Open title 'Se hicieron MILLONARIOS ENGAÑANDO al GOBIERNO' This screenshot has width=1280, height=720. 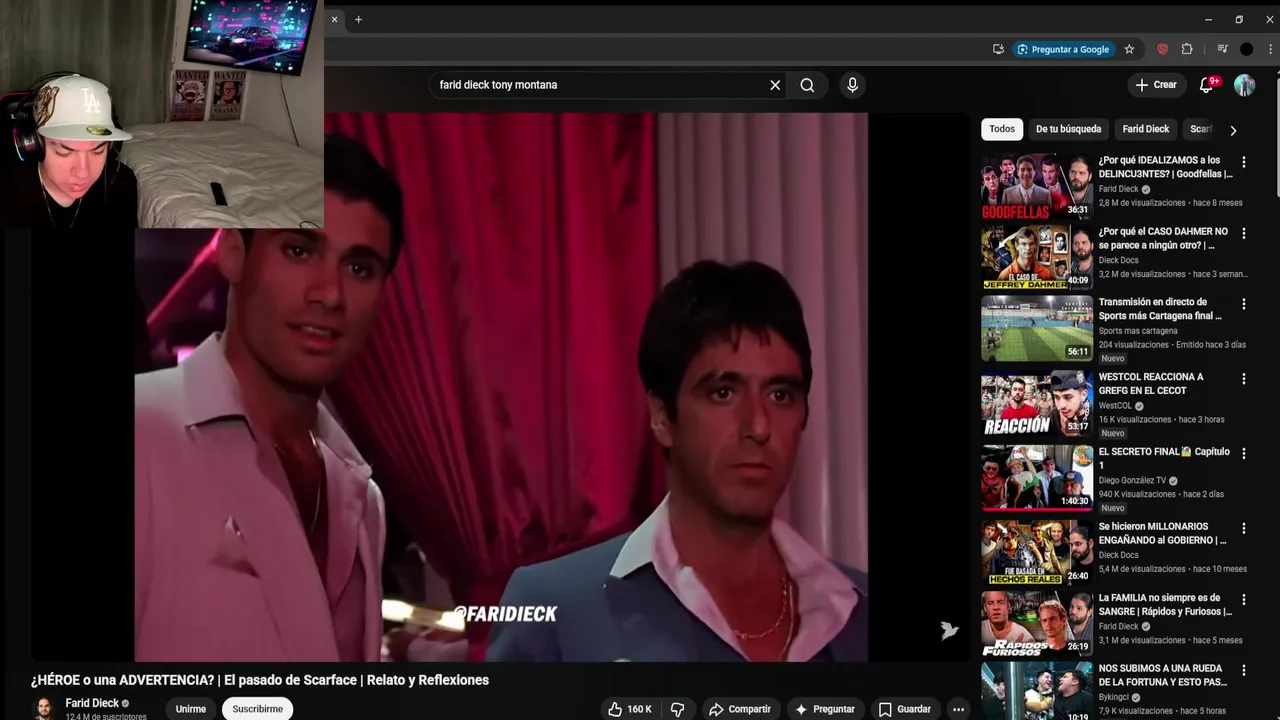click(1162, 533)
